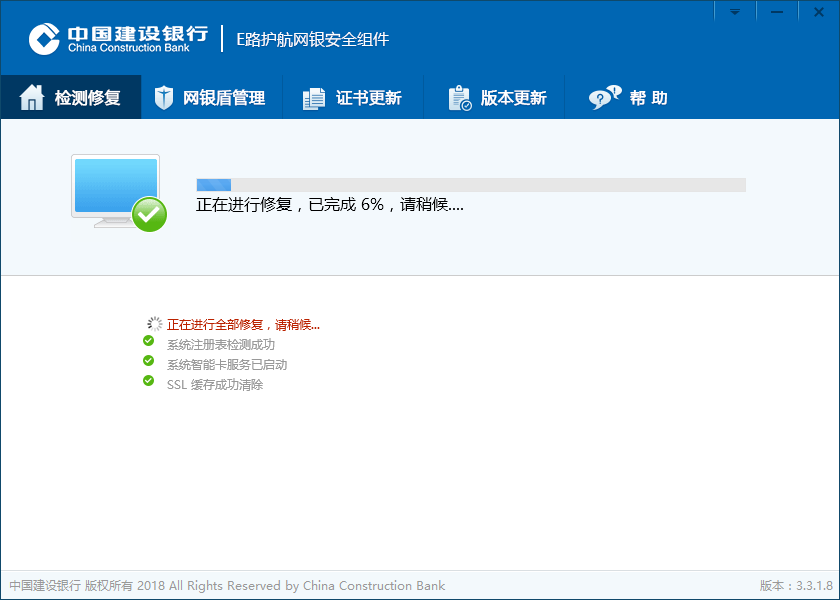Image resolution: width=840 pixels, height=600 pixels.
Task: Click the China Construction Bank logo
Action: click(42, 38)
